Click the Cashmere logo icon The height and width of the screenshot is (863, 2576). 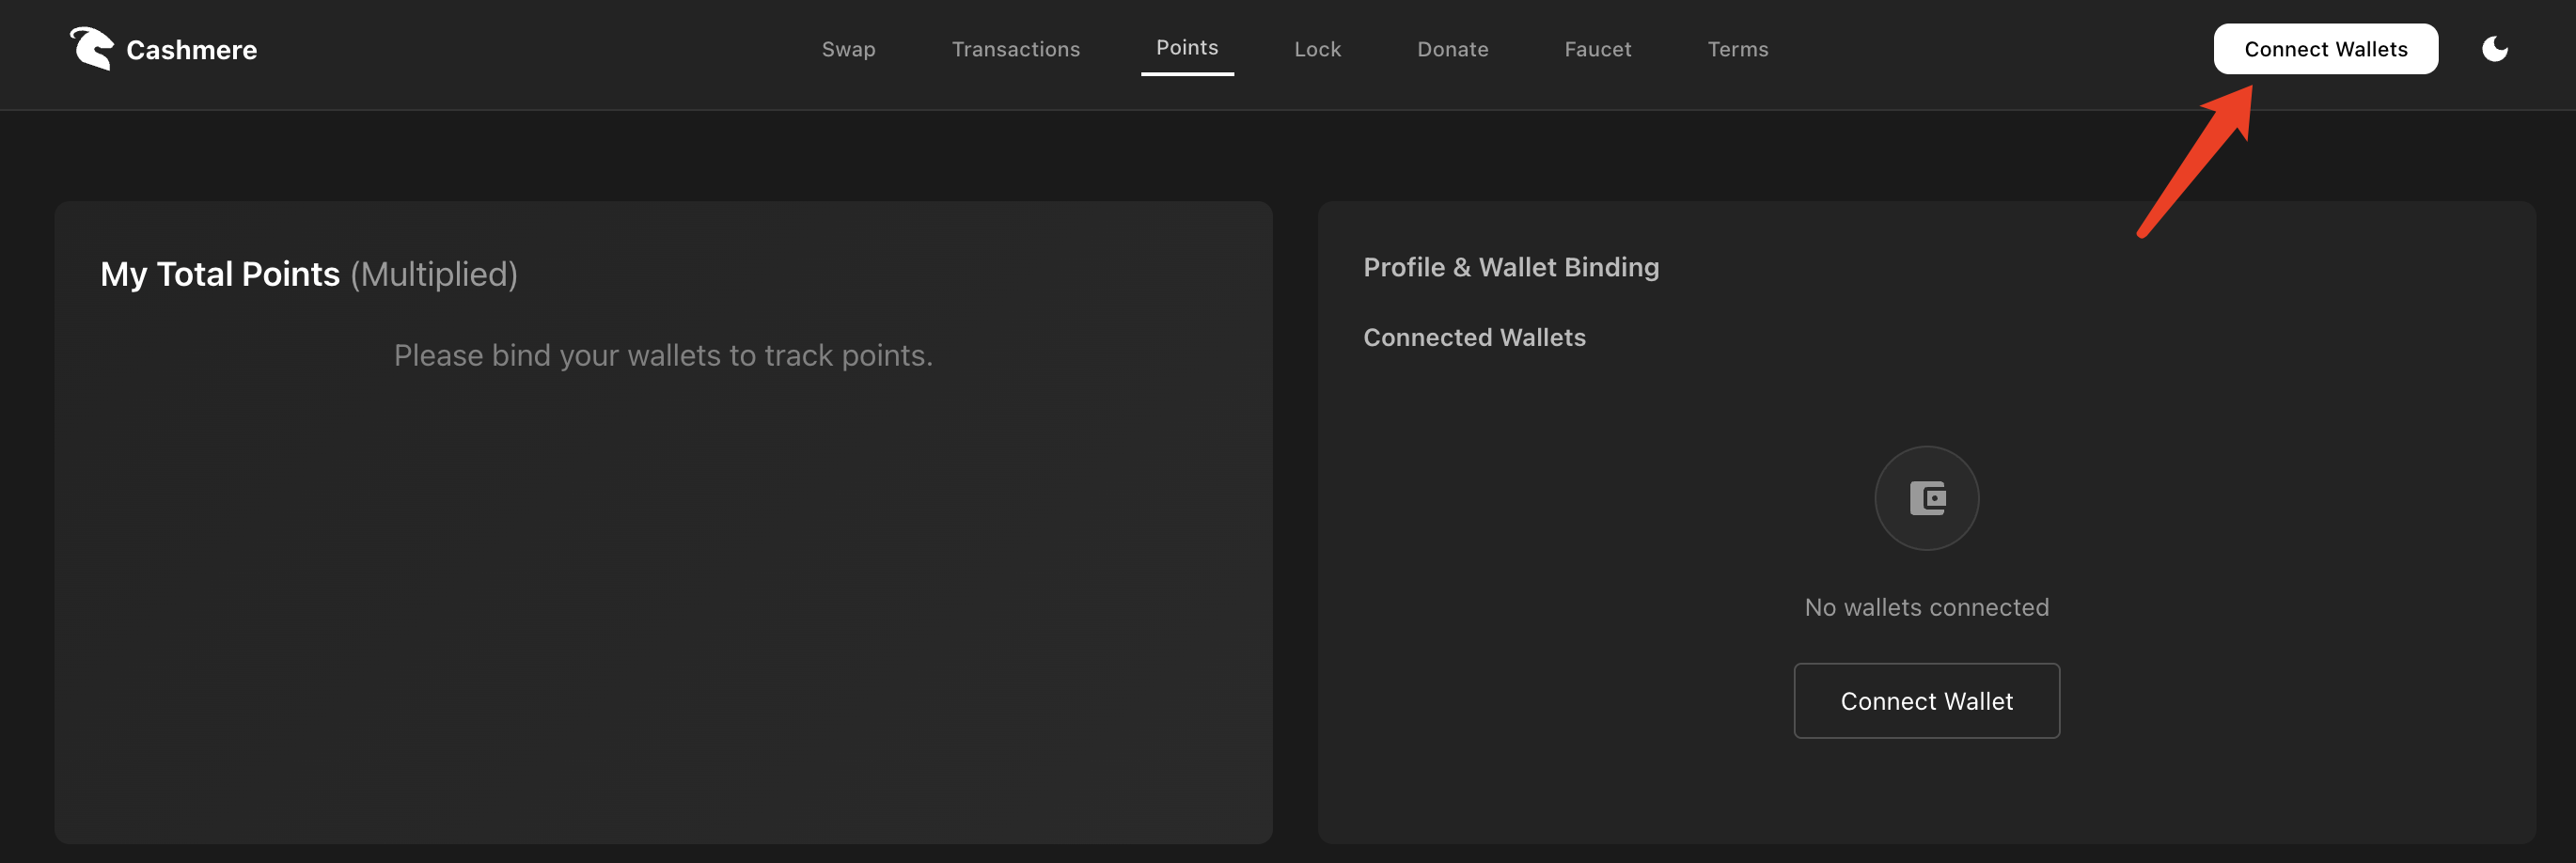pos(91,49)
